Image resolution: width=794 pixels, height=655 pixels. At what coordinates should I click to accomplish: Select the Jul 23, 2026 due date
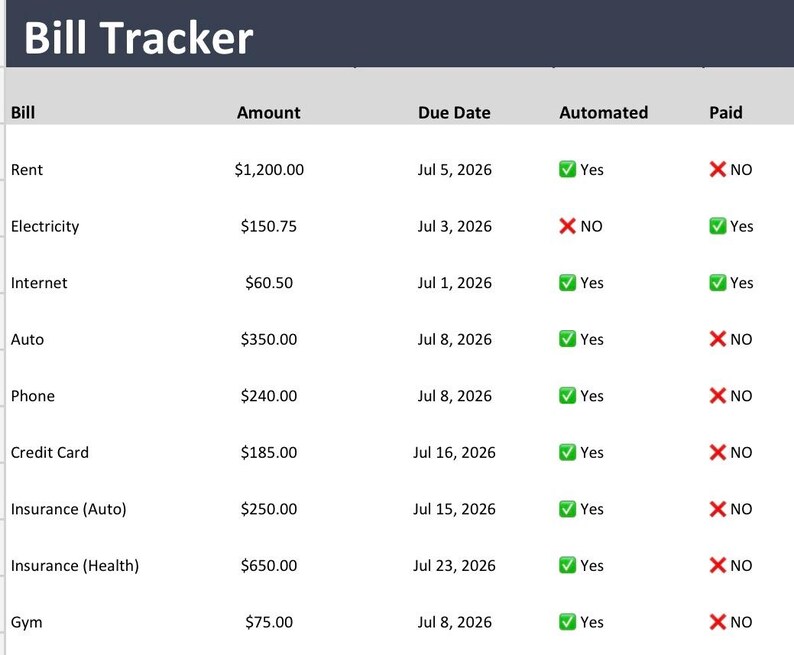coord(454,565)
